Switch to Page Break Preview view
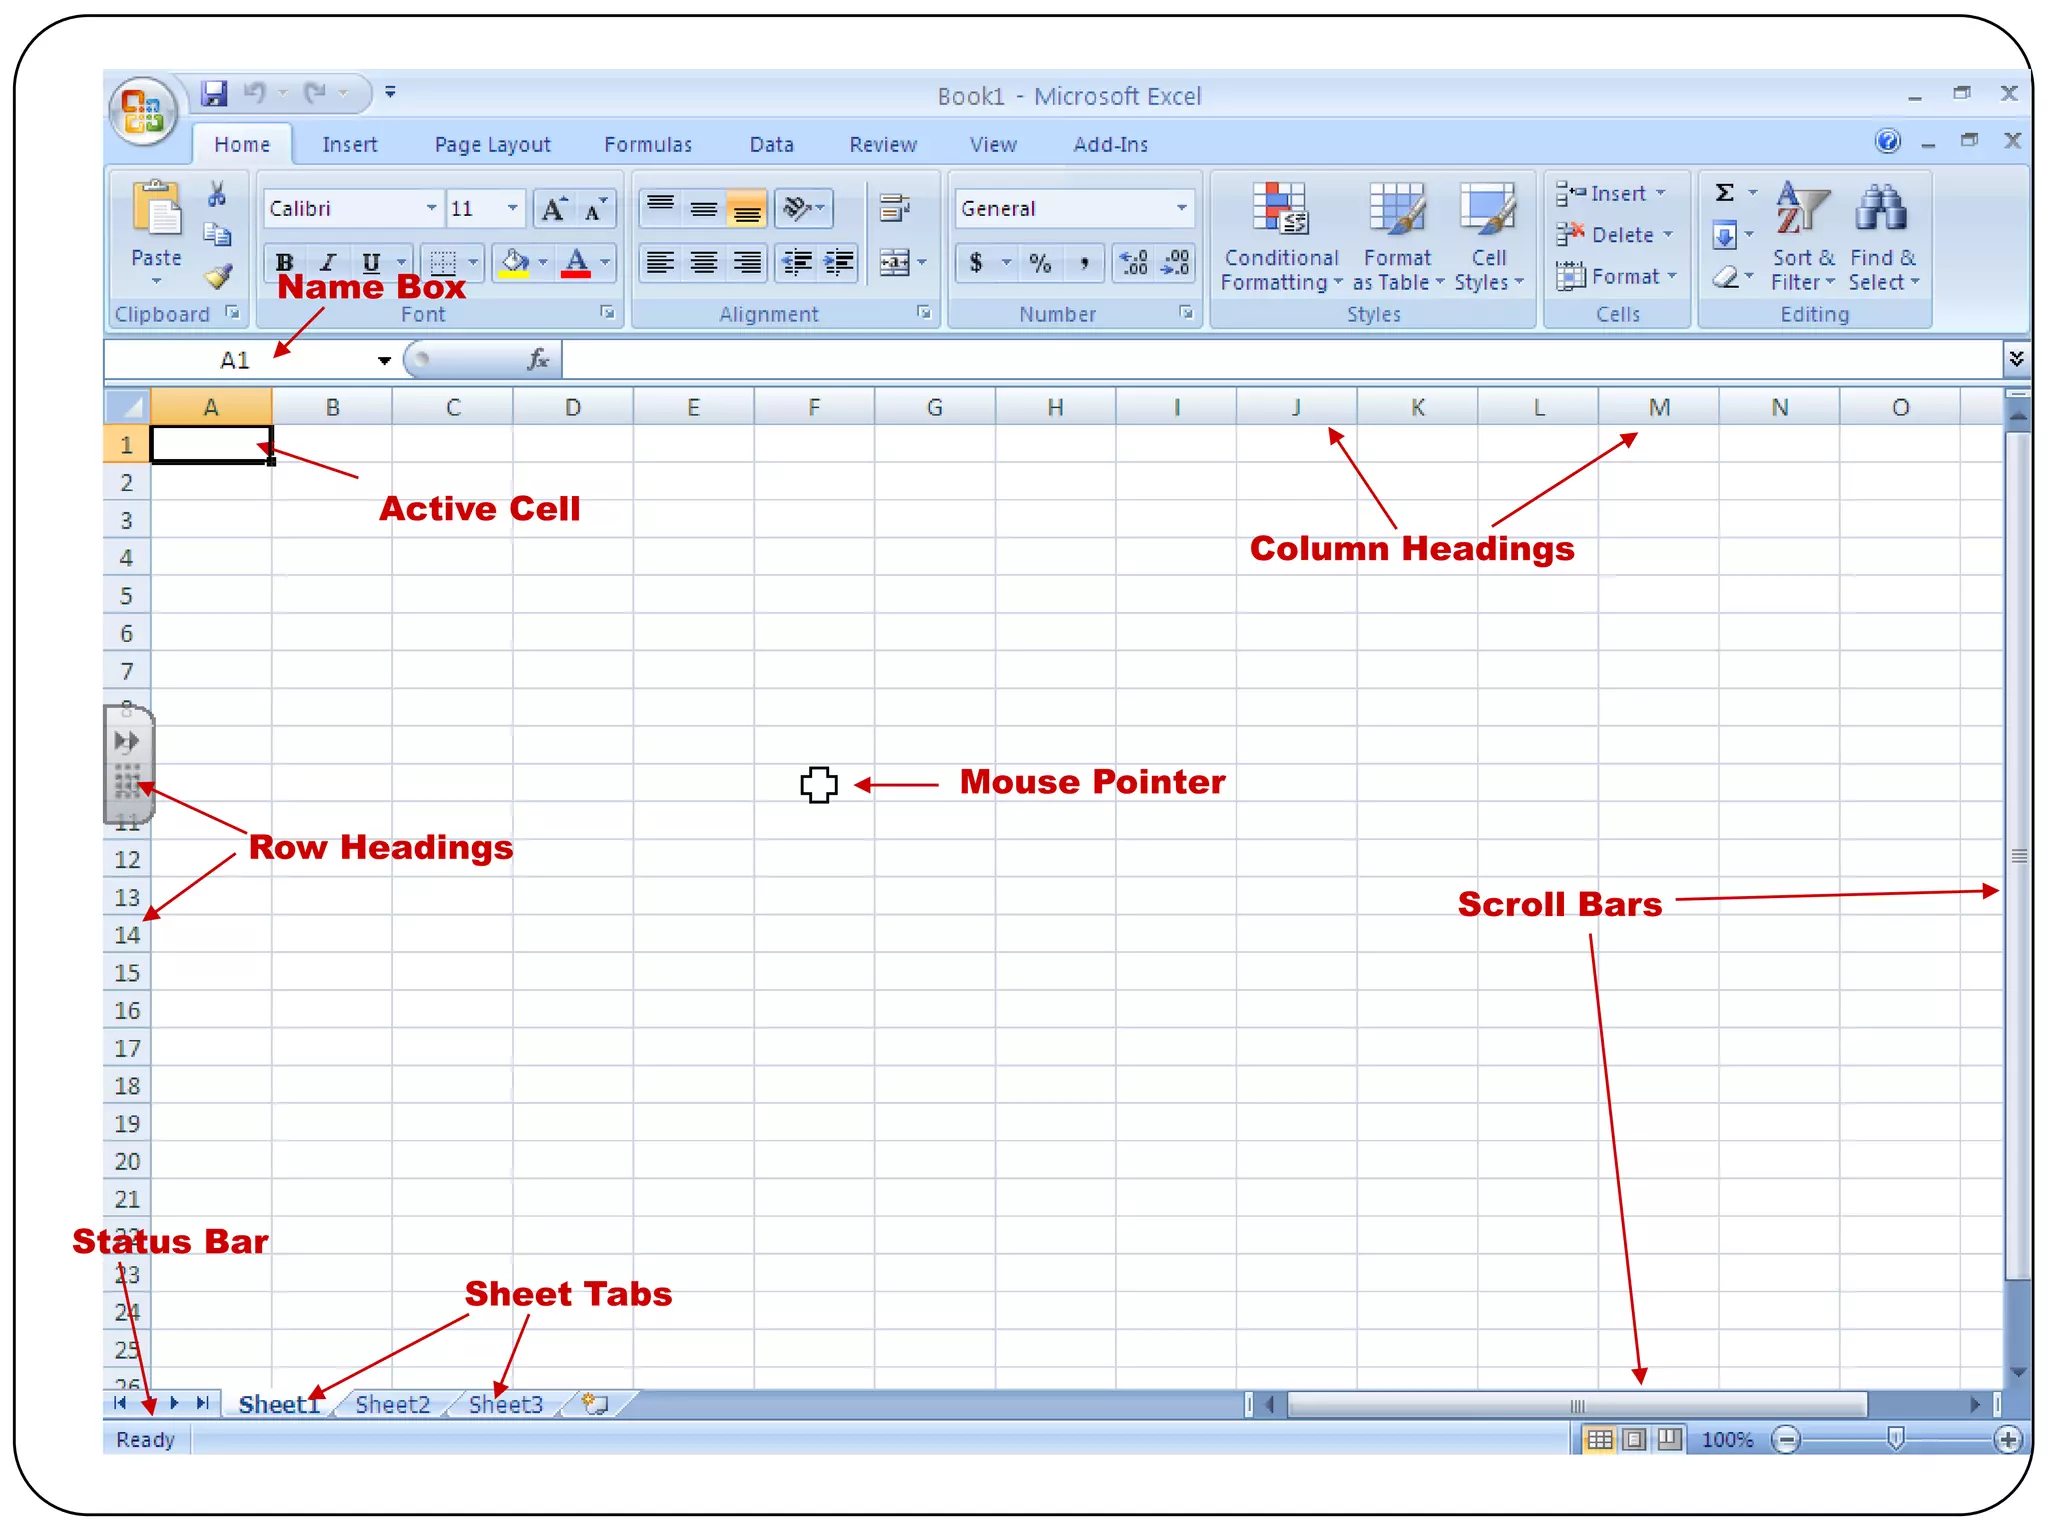Screen dimensions: 2048x1536 [x=1669, y=1439]
